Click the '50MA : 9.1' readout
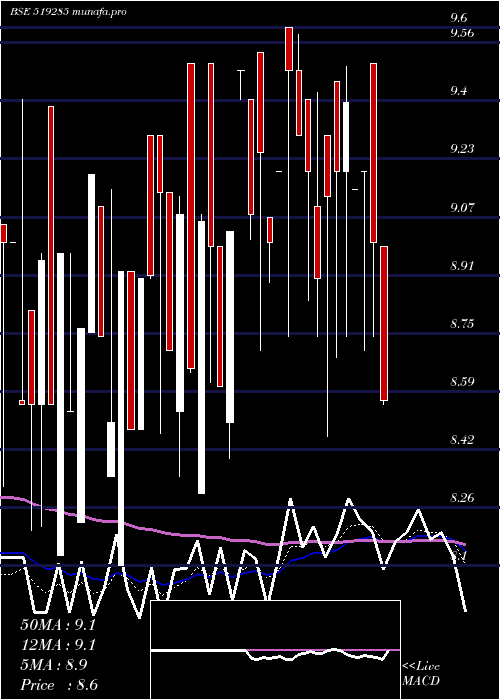This screenshot has width=500, height=700. click(58, 625)
